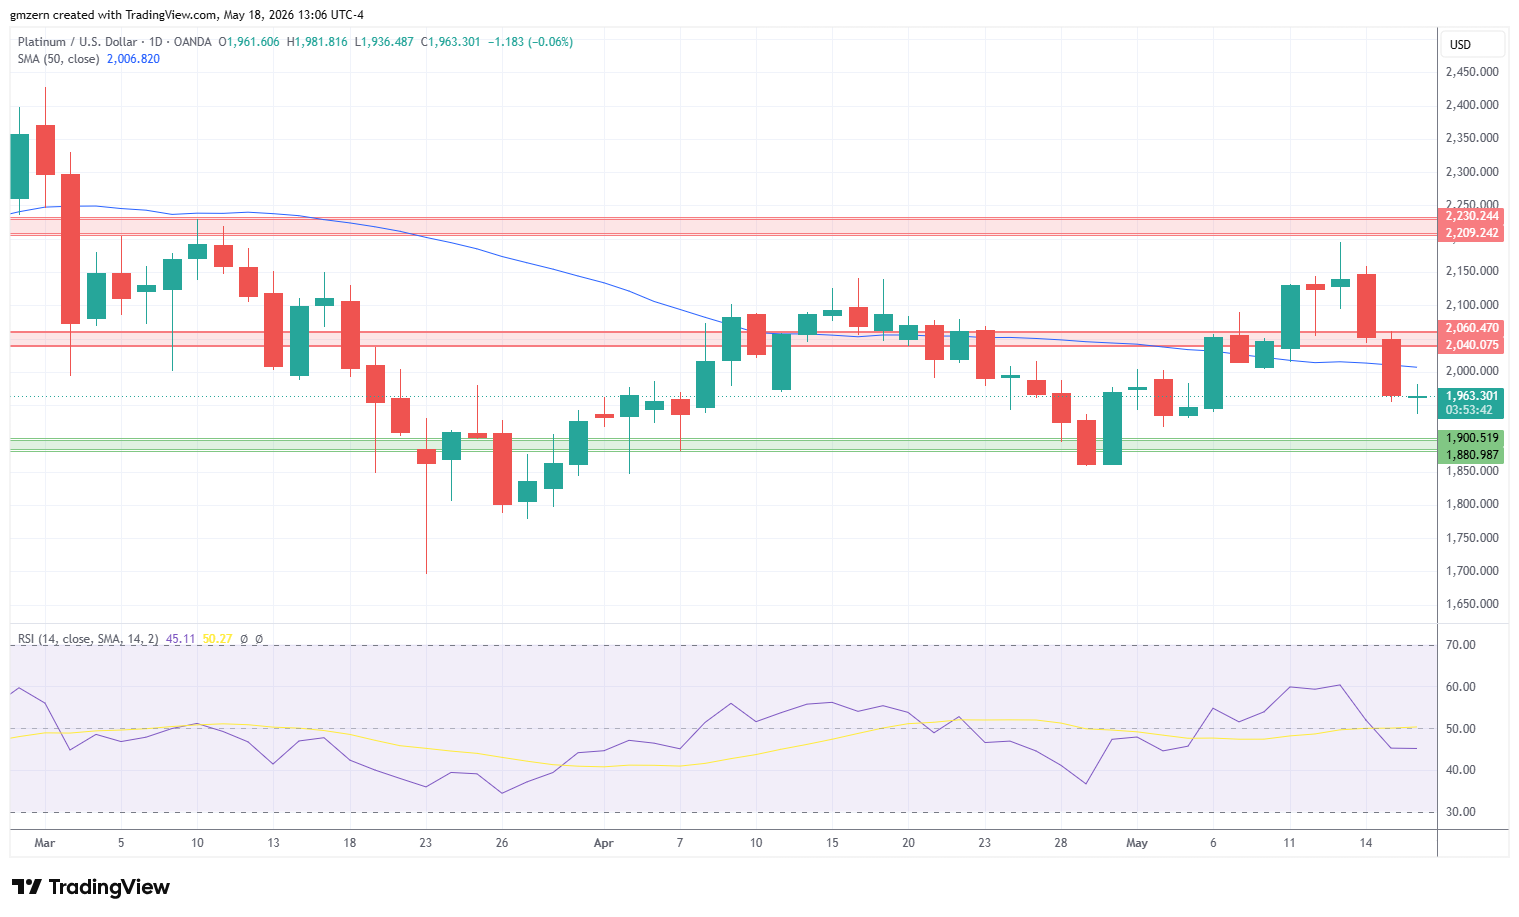Click the 'gmzern created with TradingView.com' caption
Viewport: 1519px width, 917px height.
[114, 15]
